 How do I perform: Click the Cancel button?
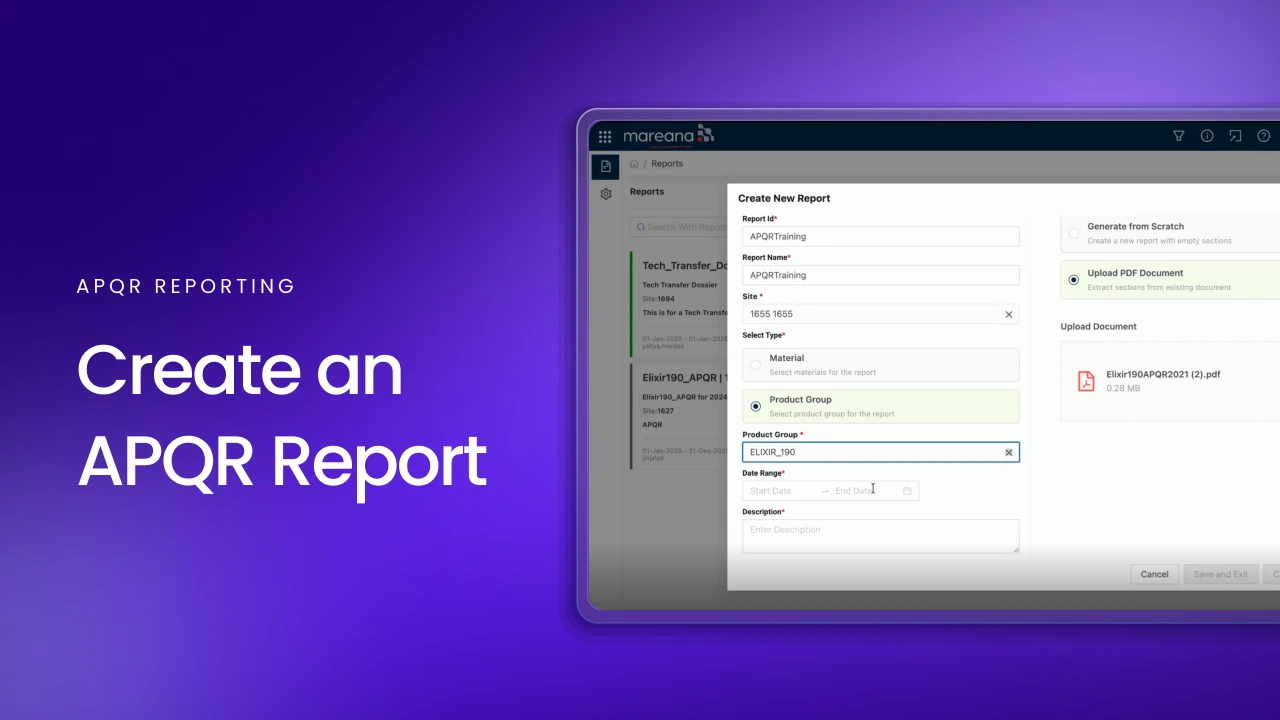1154,574
